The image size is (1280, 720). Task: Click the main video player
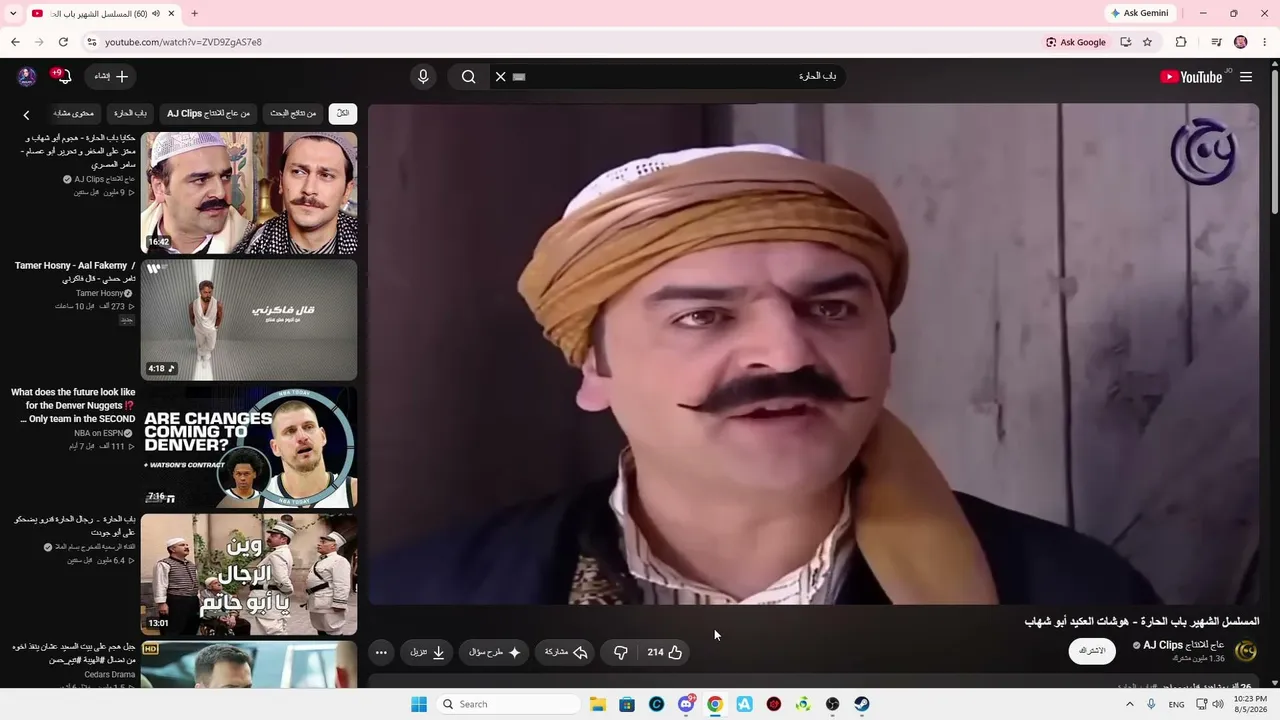point(814,354)
